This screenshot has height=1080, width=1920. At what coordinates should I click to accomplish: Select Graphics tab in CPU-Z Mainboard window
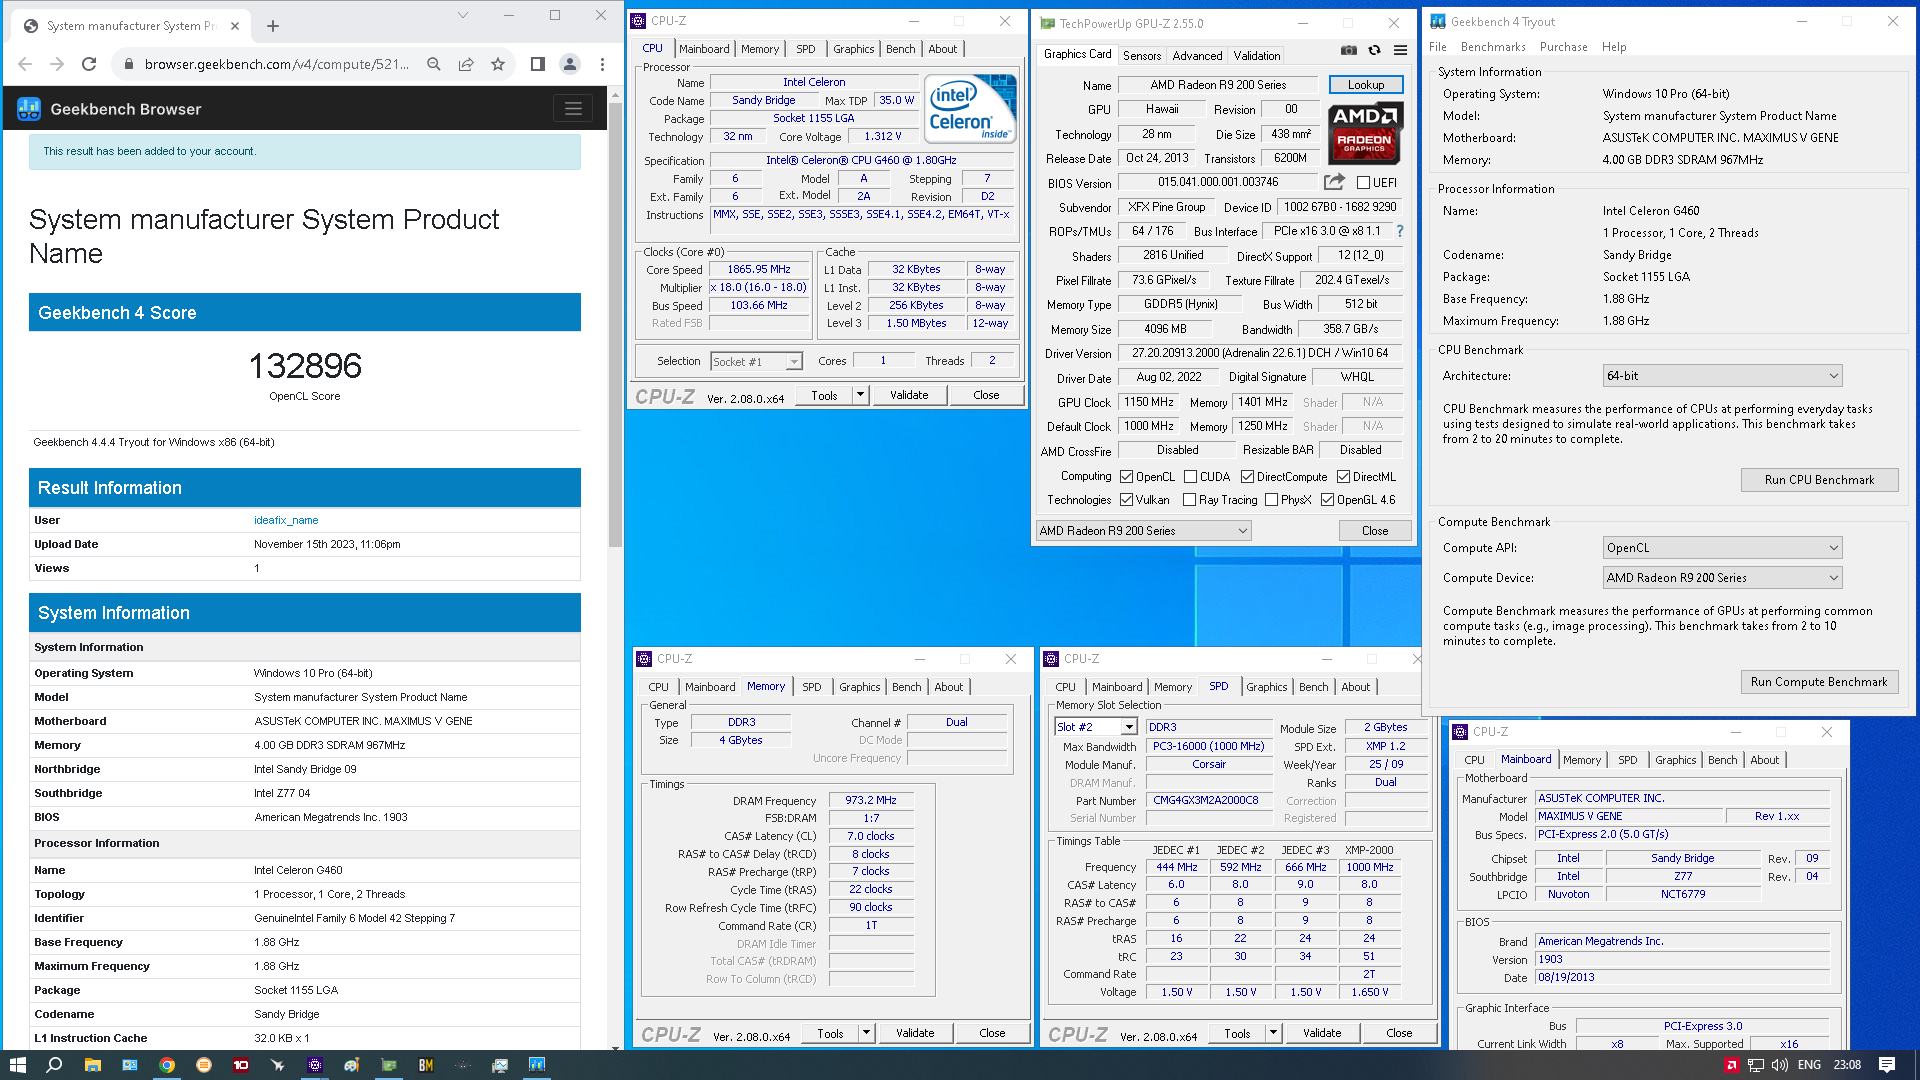1675,760
